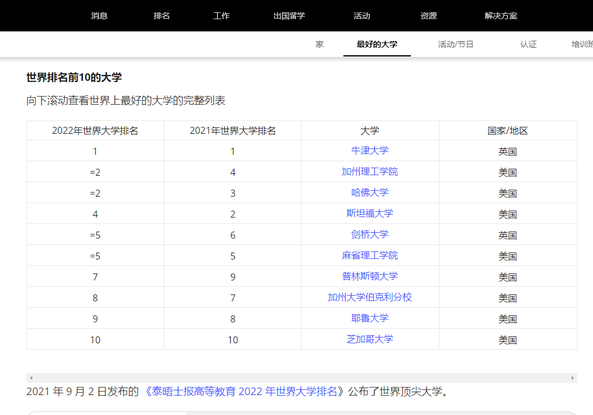Image resolution: width=593 pixels, height=415 pixels.
Task: Open the 麻省理工学院 link
Action: pyautogui.click(x=370, y=255)
